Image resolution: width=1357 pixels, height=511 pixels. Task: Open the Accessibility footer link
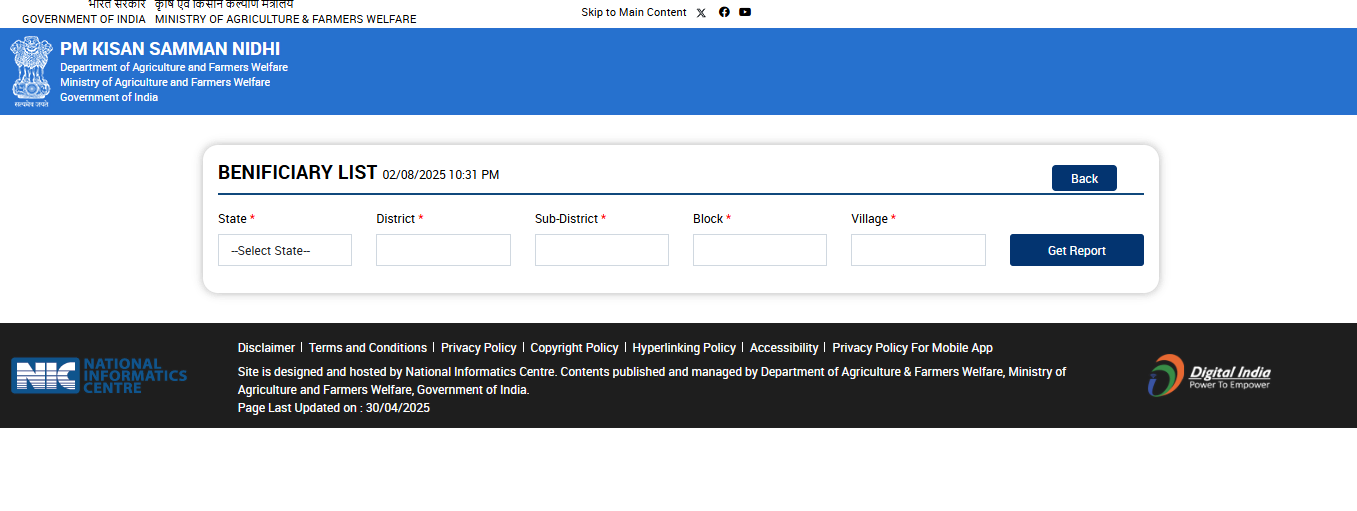click(x=784, y=348)
